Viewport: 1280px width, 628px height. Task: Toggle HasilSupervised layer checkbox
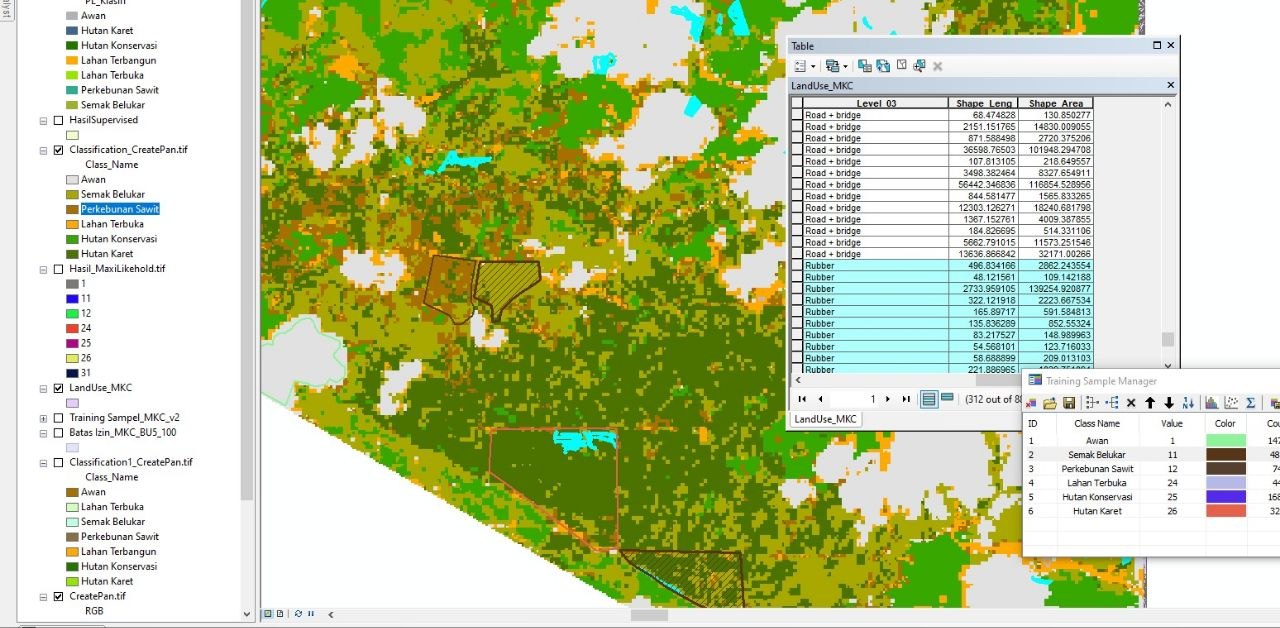tap(58, 120)
